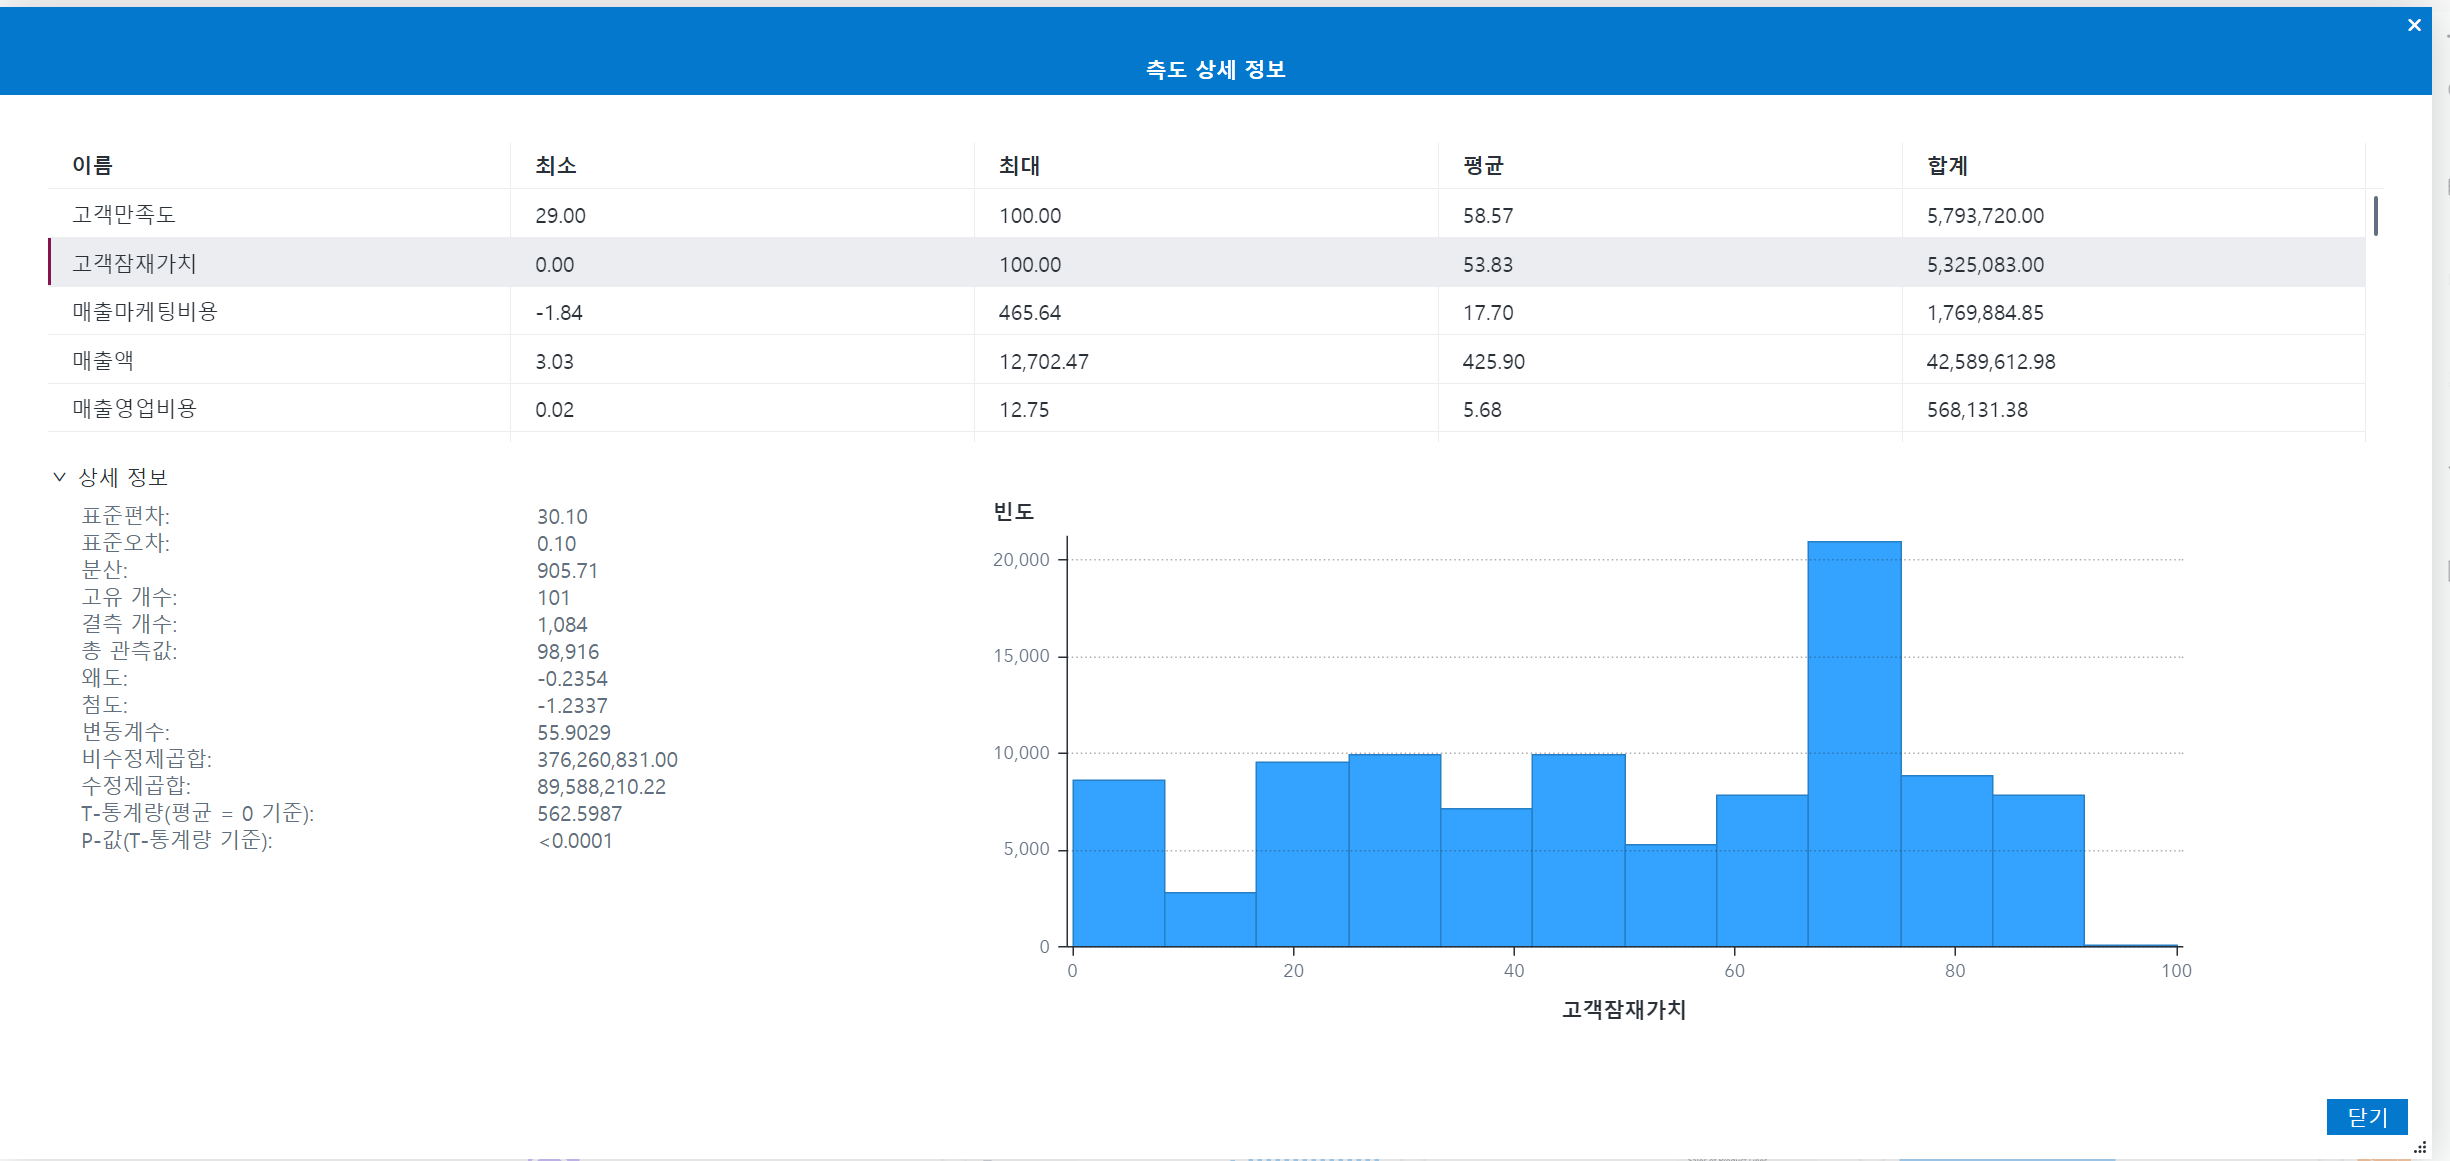Click the dialog resize grip icon
This screenshot has height=1161, width=2450.
tap(2419, 1147)
